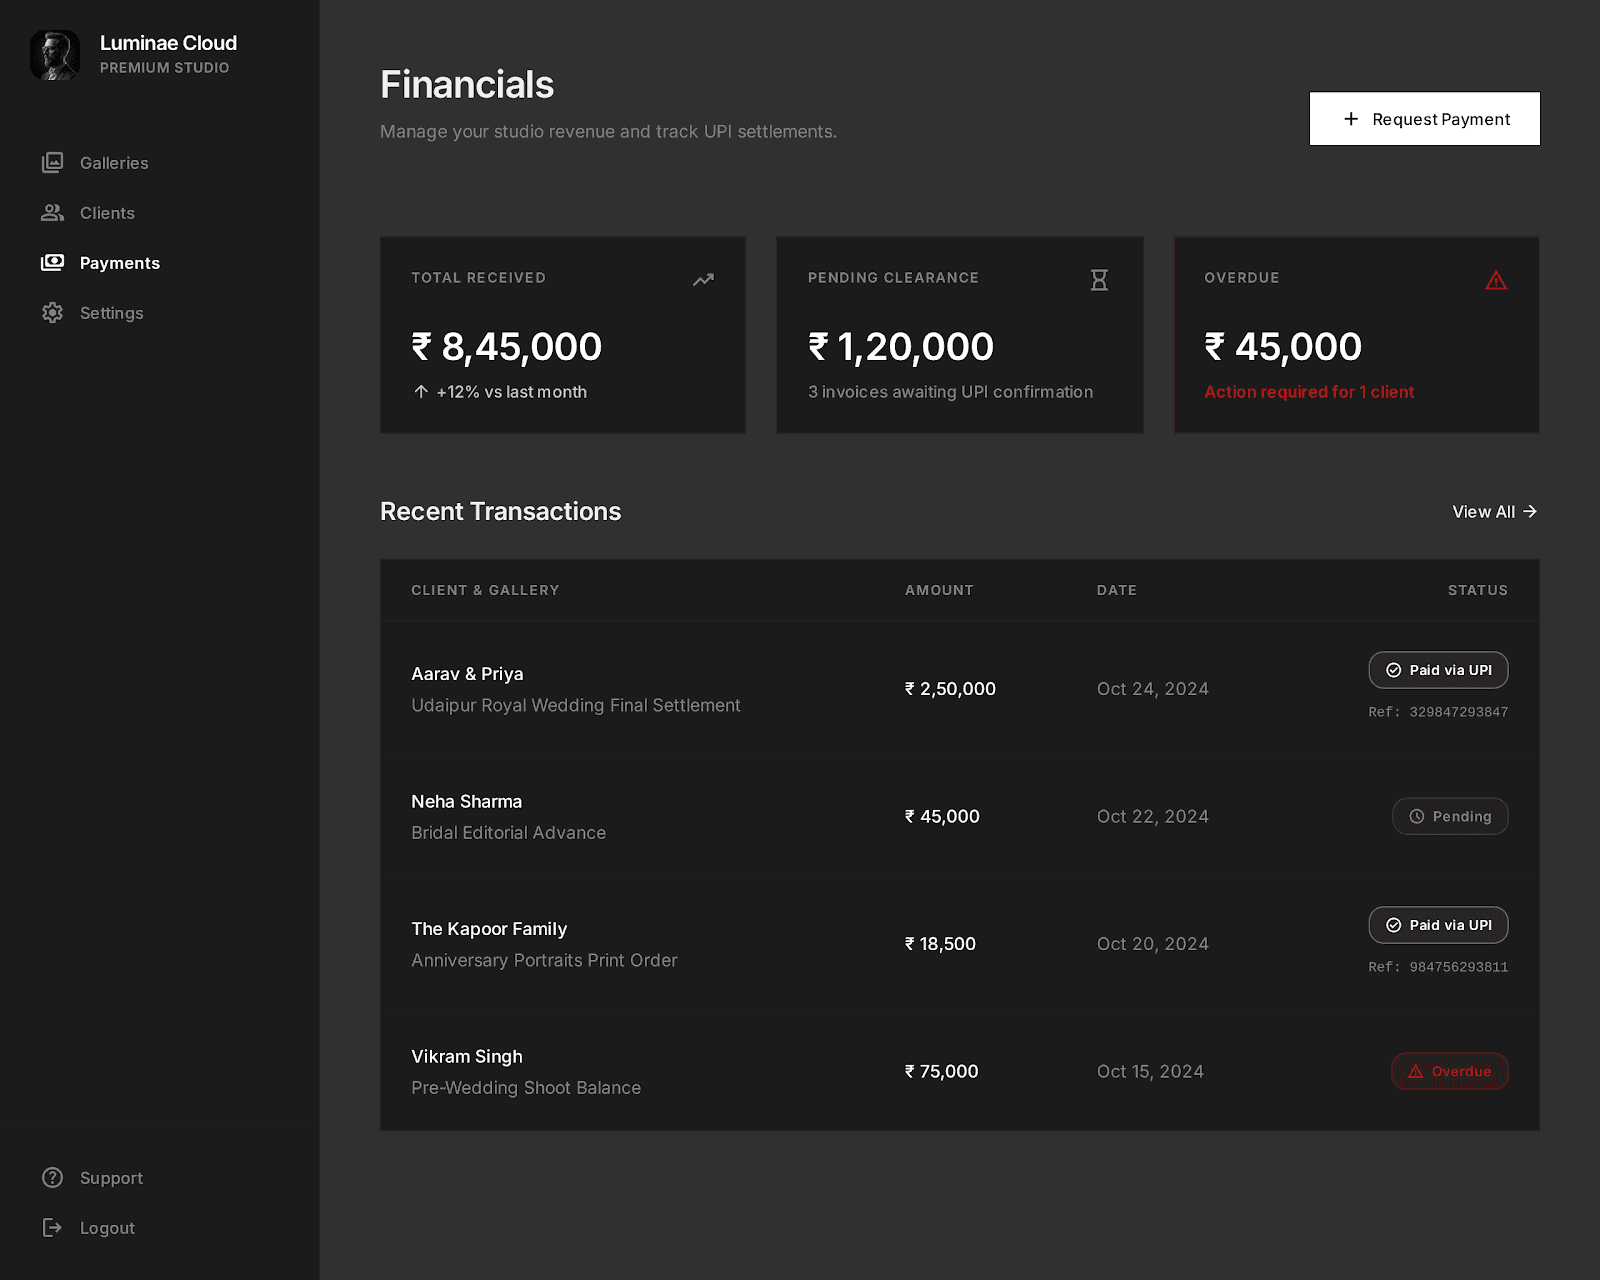Click the AMOUNT column header

pyautogui.click(x=939, y=590)
